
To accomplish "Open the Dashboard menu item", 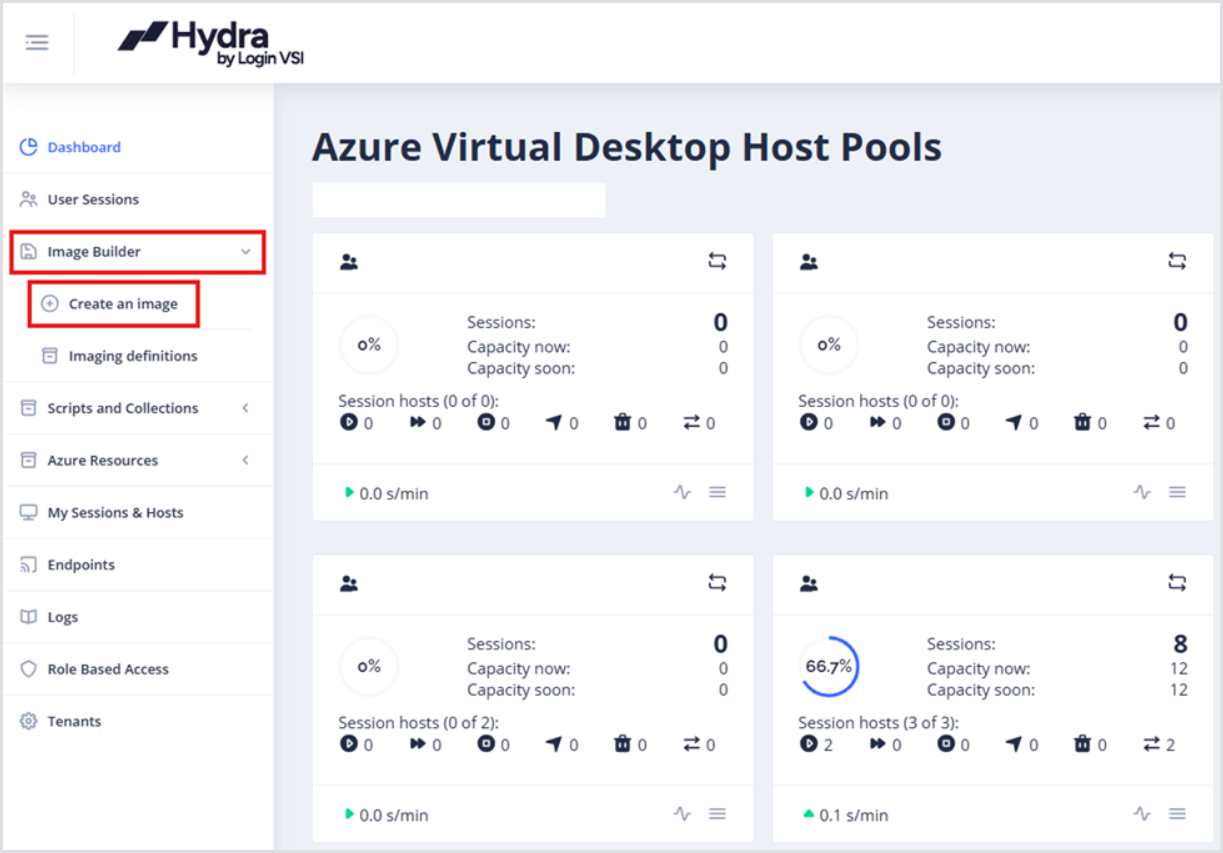I will point(84,147).
